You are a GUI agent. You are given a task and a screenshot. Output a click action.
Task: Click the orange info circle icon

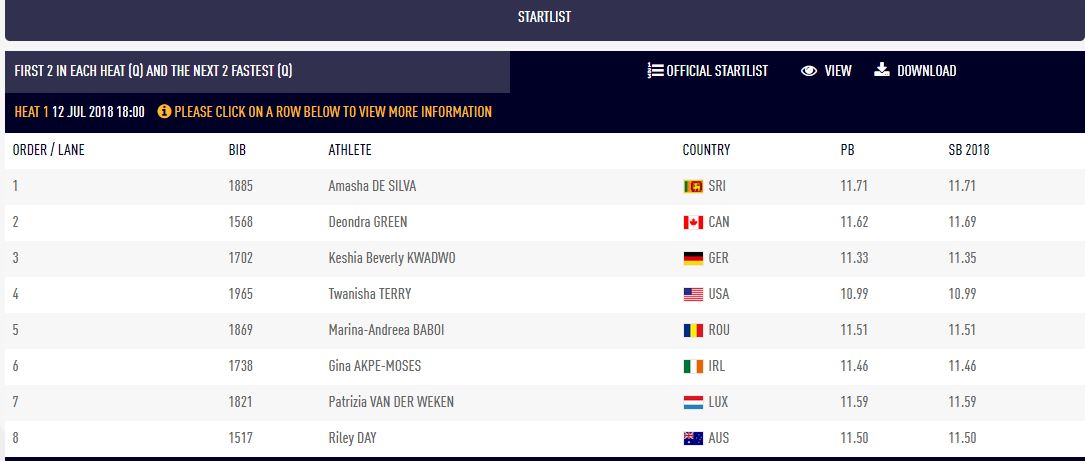pyautogui.click(x=164, y=111)
